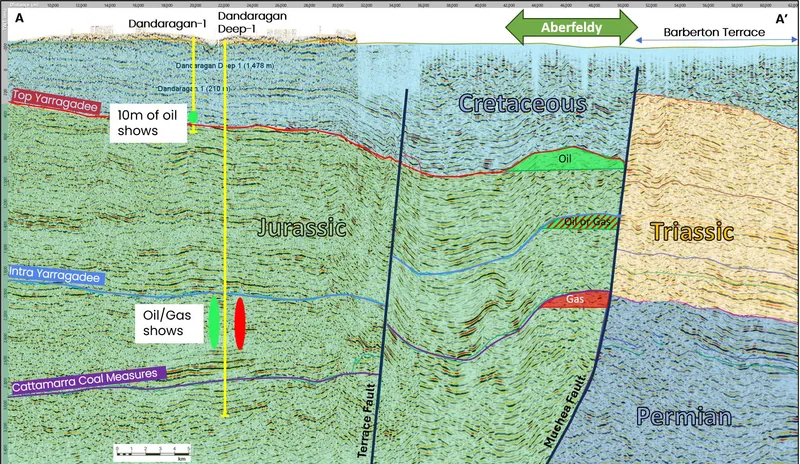Click the 'Dandaragan Deep 1 (1,478 m)' depth text
The height and width of the screenshot is (464, 800).
click(224, 66)
